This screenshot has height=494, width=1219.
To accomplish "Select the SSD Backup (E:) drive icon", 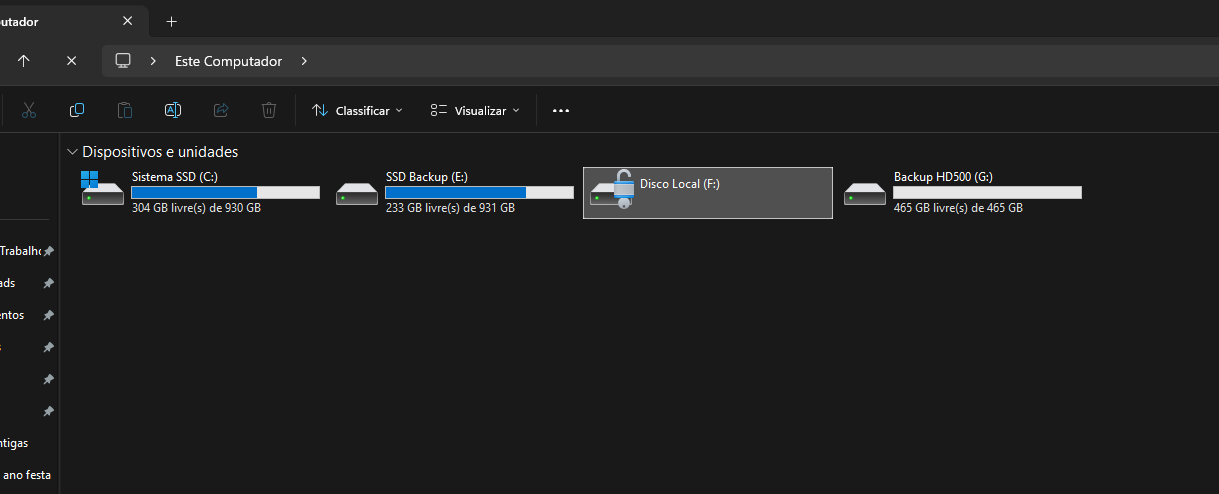I will pos(357,193).
